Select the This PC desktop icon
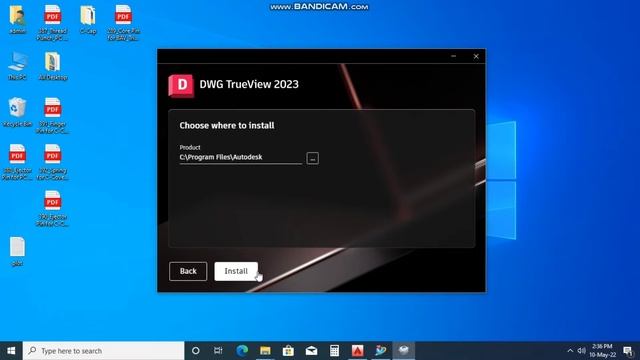This screenshot has width=640, height=360. coord(18,66)
